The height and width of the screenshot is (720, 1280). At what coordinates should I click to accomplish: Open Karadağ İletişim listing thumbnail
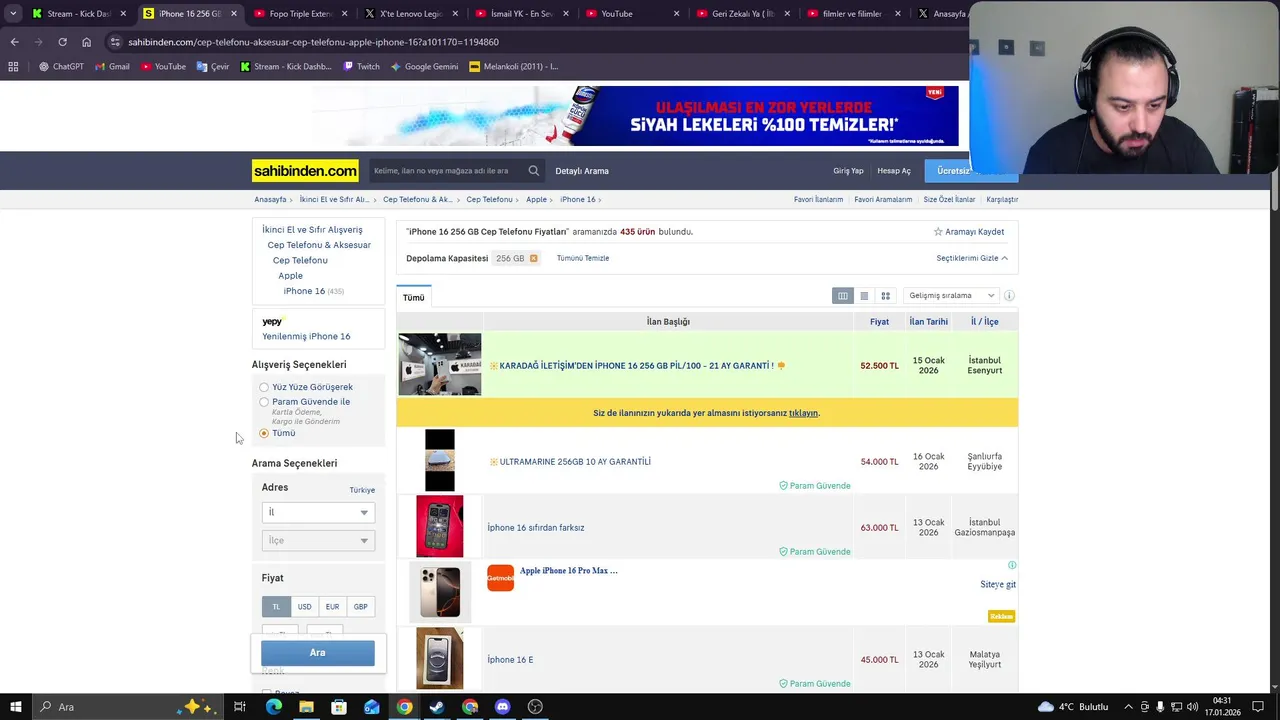(x=440, y=364)
